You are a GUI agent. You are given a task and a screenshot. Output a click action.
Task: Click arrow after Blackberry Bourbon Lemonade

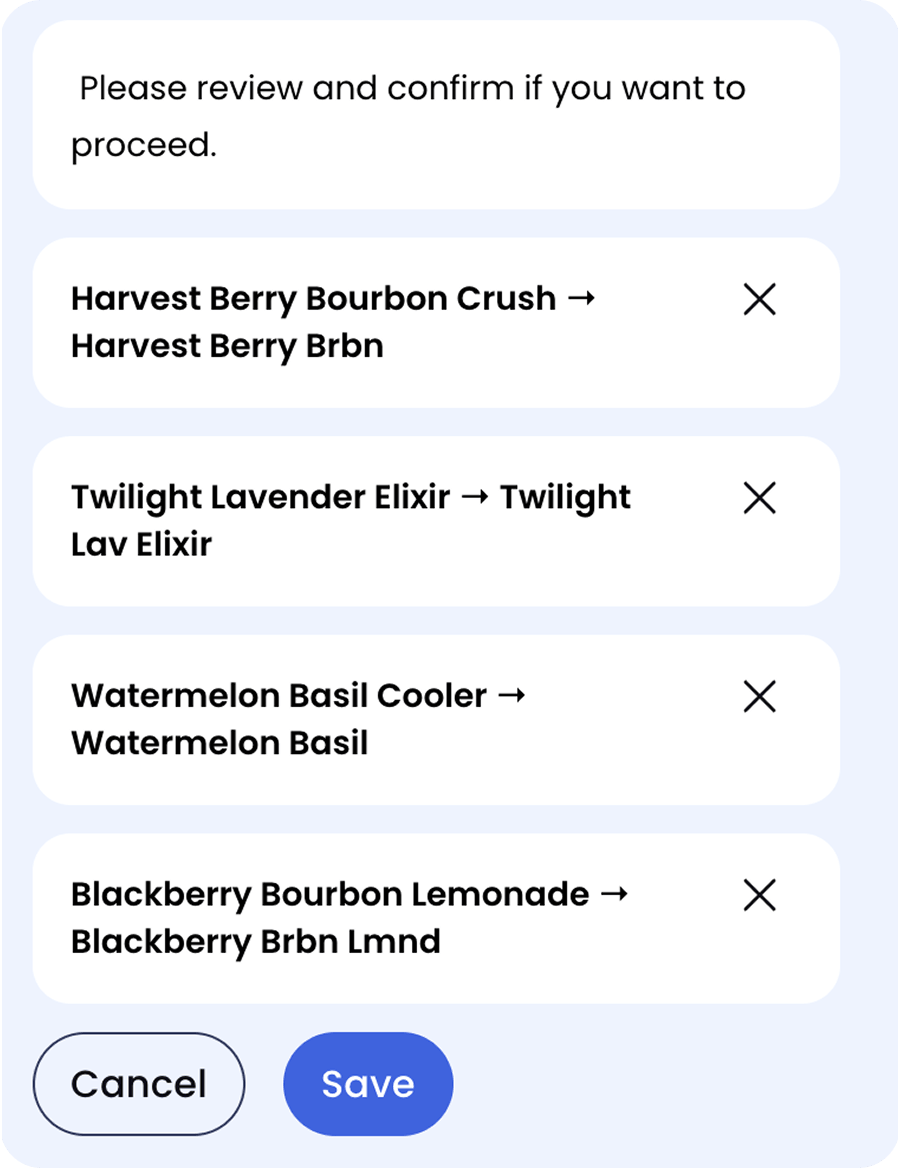(x=614, y=894)
